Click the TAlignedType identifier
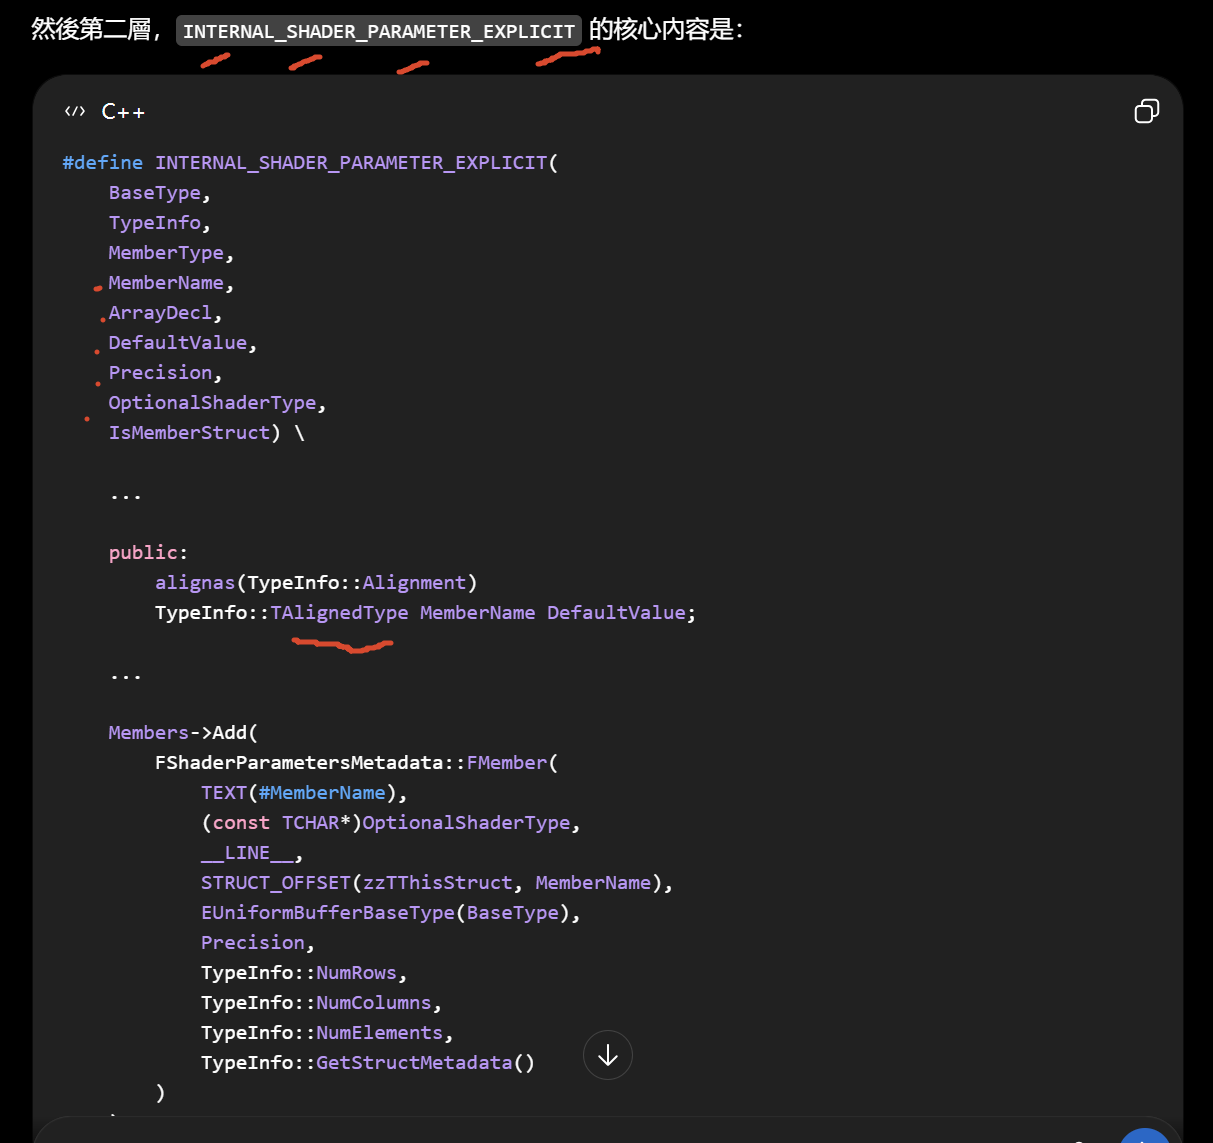Screen dimensions: 1213x1143 point(339,612)
